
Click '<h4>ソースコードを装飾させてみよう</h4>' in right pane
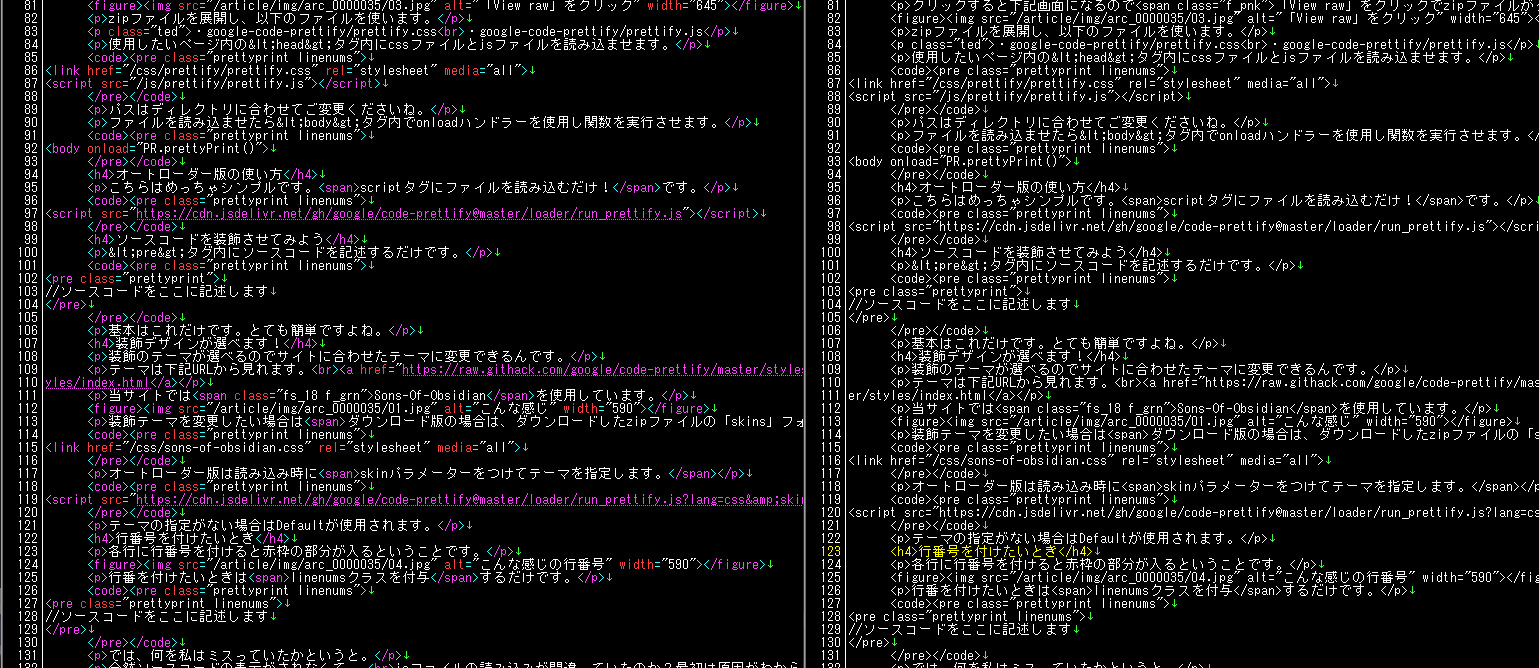[x=1030, y=252]
